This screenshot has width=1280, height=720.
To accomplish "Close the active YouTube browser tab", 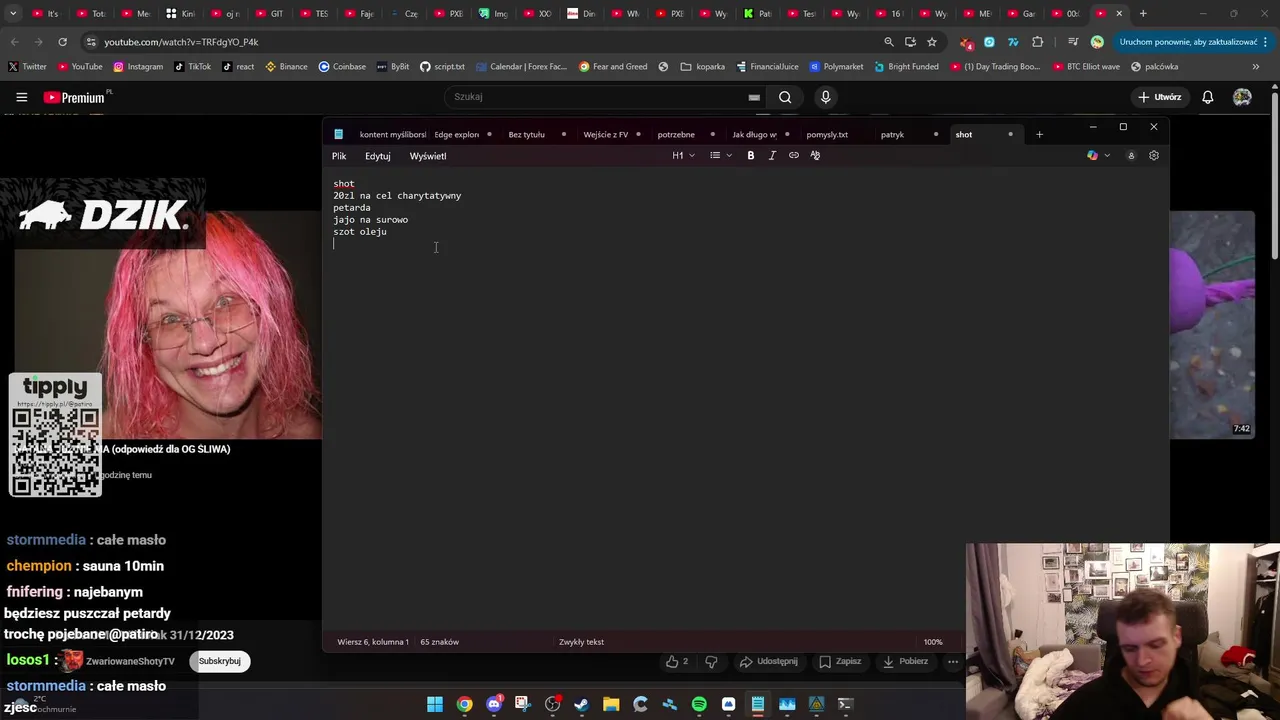I will (1119, 14).
